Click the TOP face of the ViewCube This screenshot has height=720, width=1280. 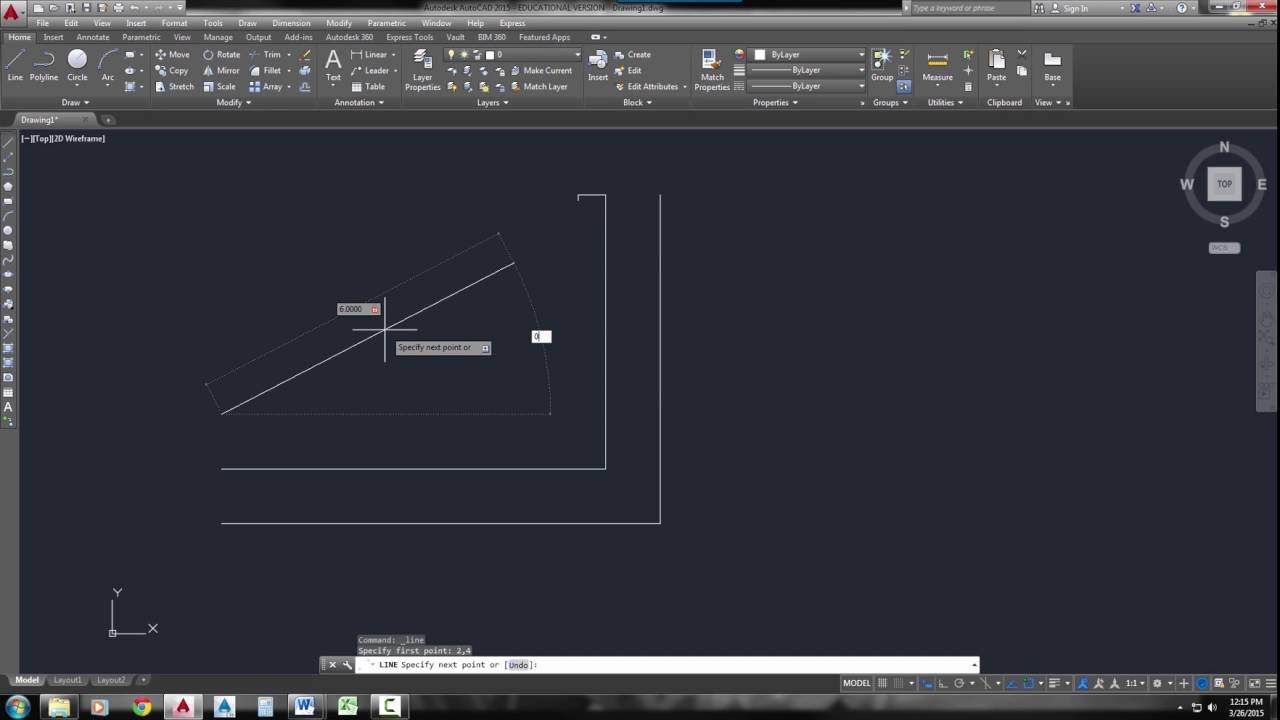tap(1224, 184)
